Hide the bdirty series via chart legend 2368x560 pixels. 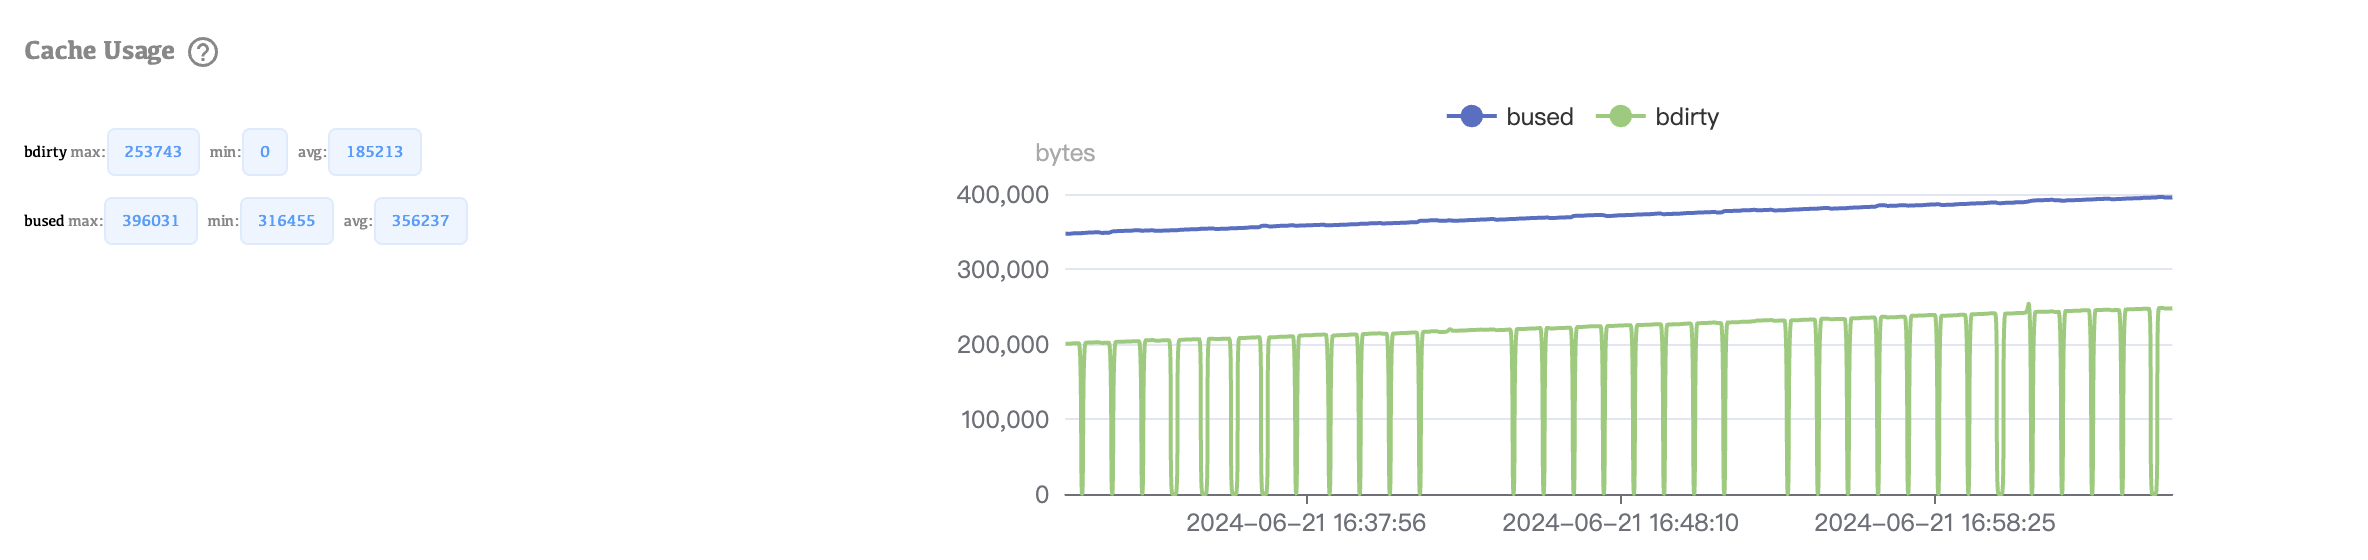coord(1658,117)
